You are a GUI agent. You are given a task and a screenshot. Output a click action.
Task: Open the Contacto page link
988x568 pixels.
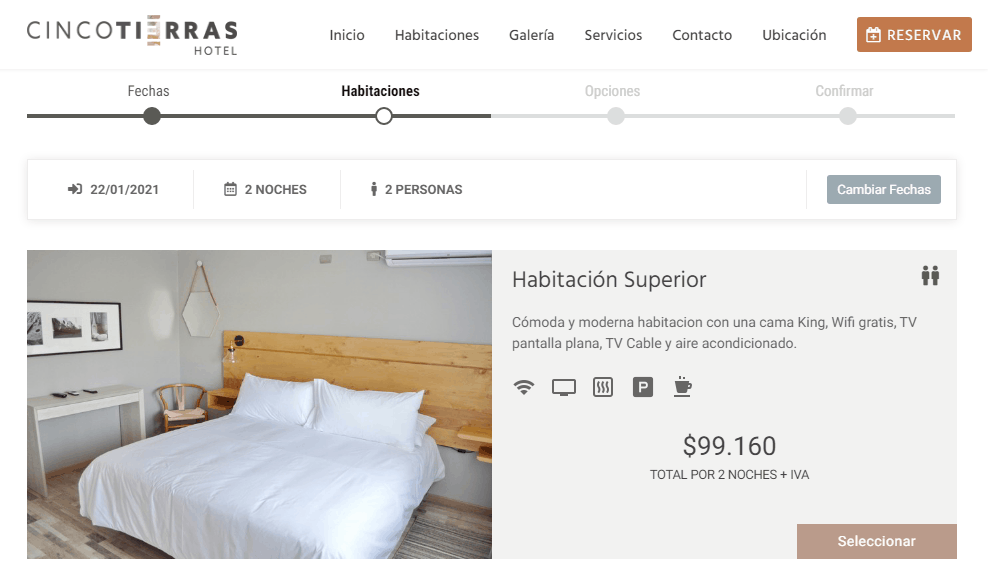click(x=702, y=35)
